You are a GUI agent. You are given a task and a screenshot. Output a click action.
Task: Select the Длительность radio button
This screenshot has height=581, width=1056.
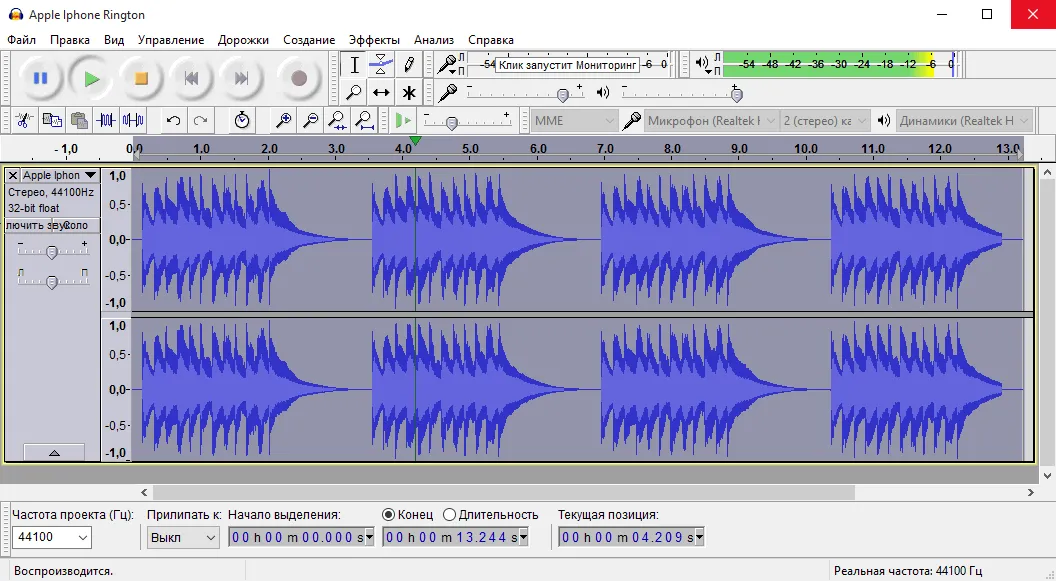pos(449,515)
